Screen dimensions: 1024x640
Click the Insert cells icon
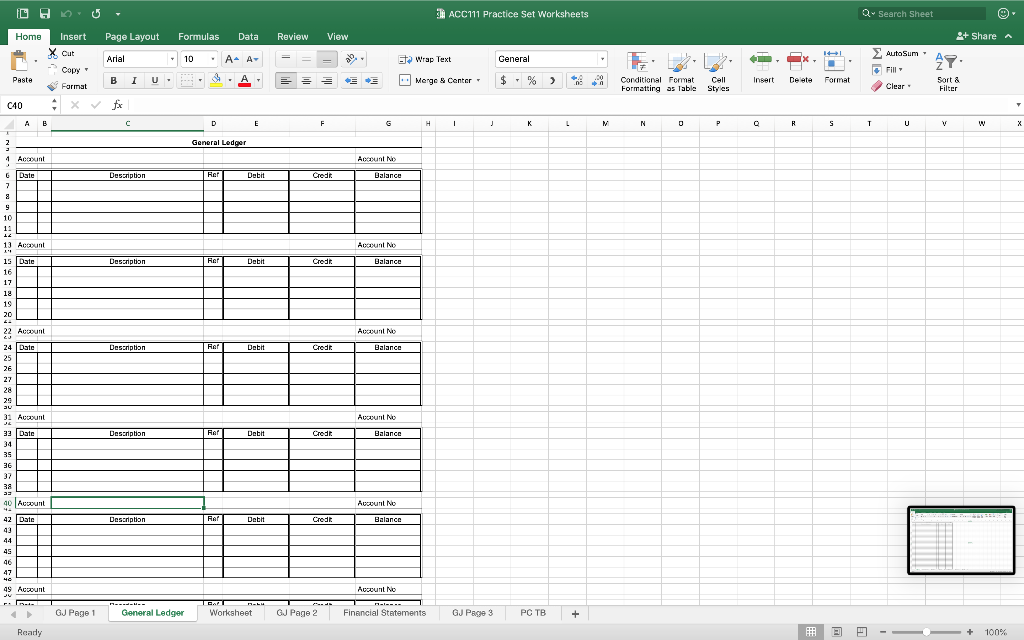pyautogui.click(x=761, y=61)
